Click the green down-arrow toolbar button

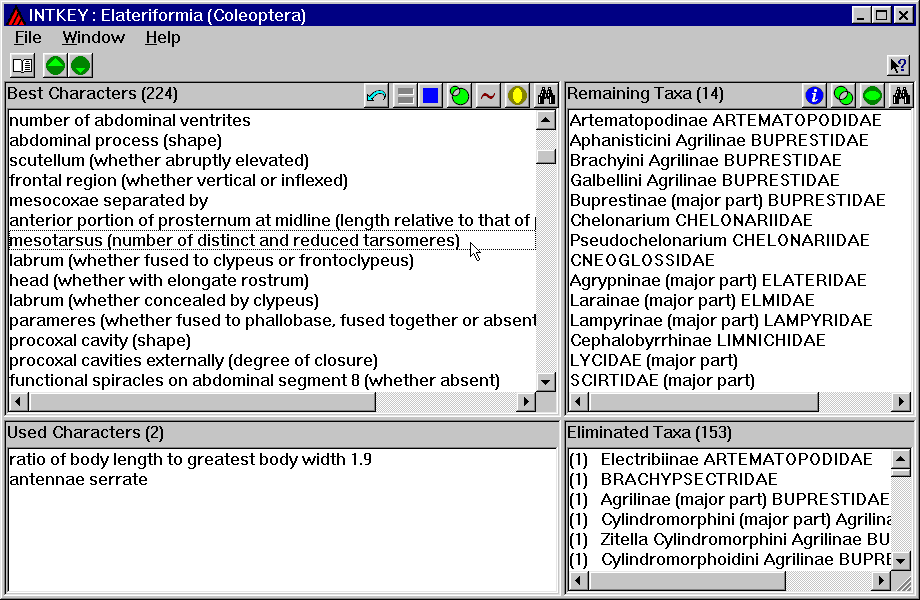[x=80, y=65]
